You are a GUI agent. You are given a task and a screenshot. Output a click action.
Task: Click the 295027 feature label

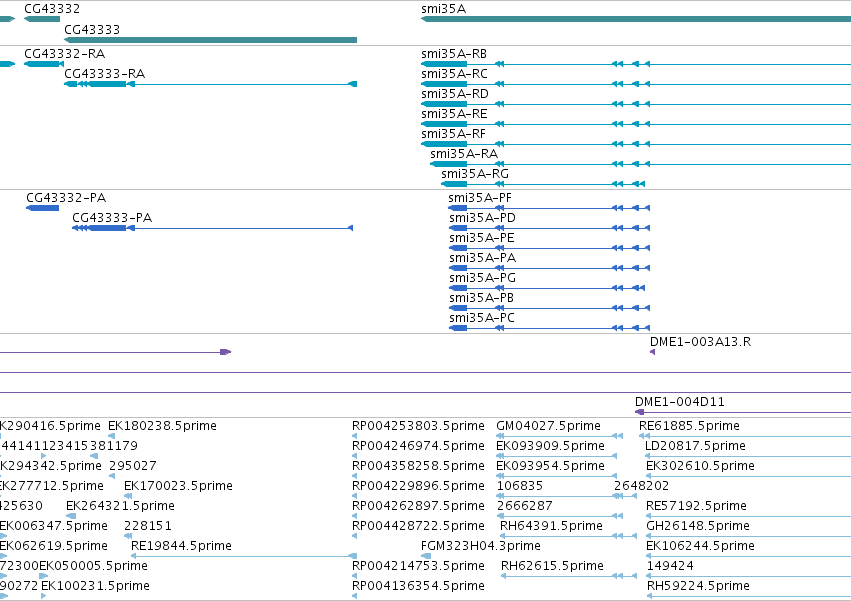[x=133, y=466]
